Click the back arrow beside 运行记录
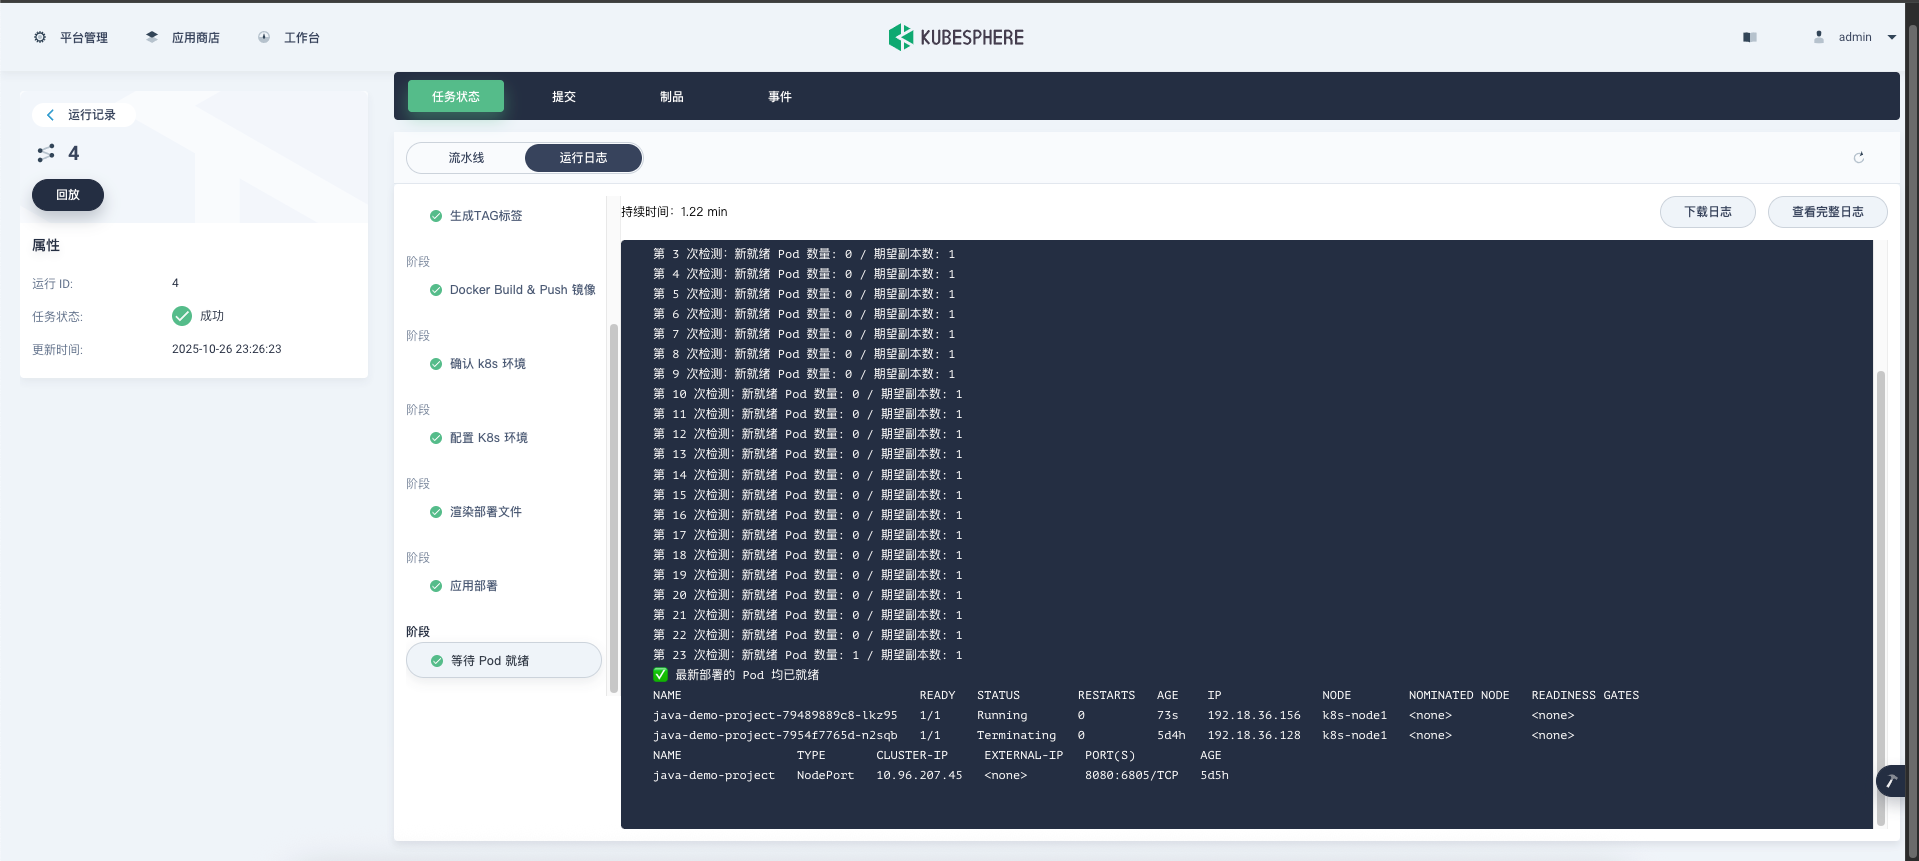The image size is (1919, 861). [x=51, y=115]
